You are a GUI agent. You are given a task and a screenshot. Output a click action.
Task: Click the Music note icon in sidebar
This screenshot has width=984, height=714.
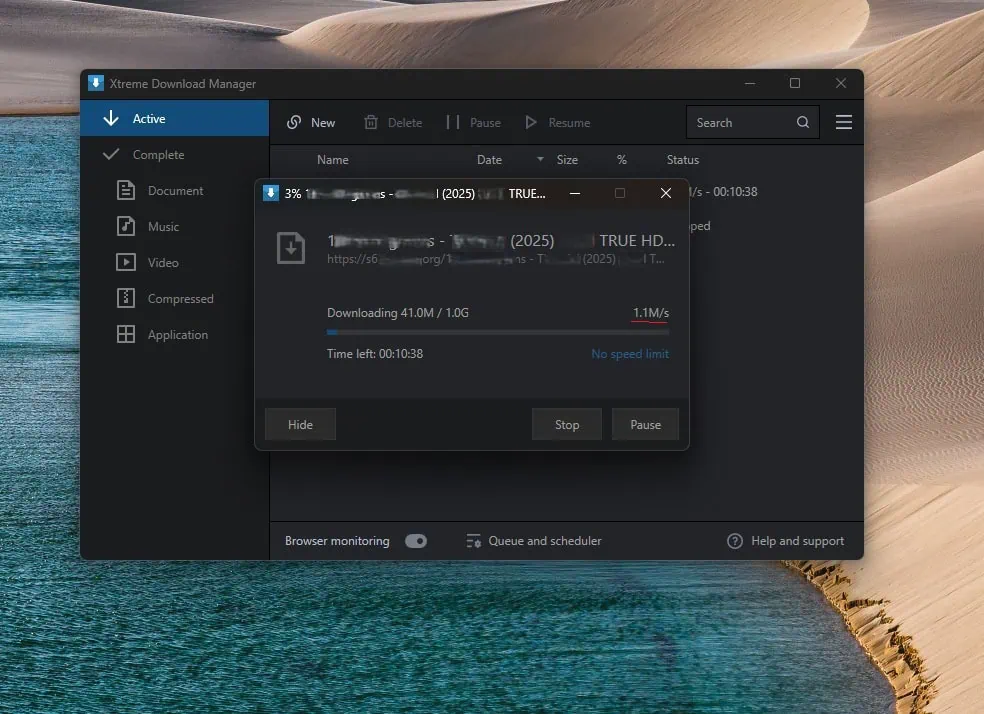click(x=126, y=226)
